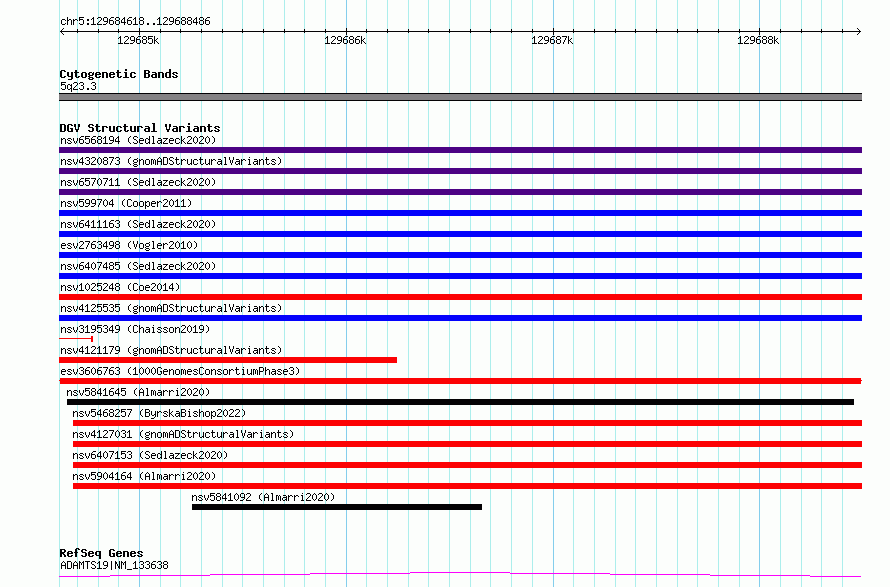890x587 pixels.
Task: Select the blue bar for nsv6407485
Action: [x=460, y=276]
